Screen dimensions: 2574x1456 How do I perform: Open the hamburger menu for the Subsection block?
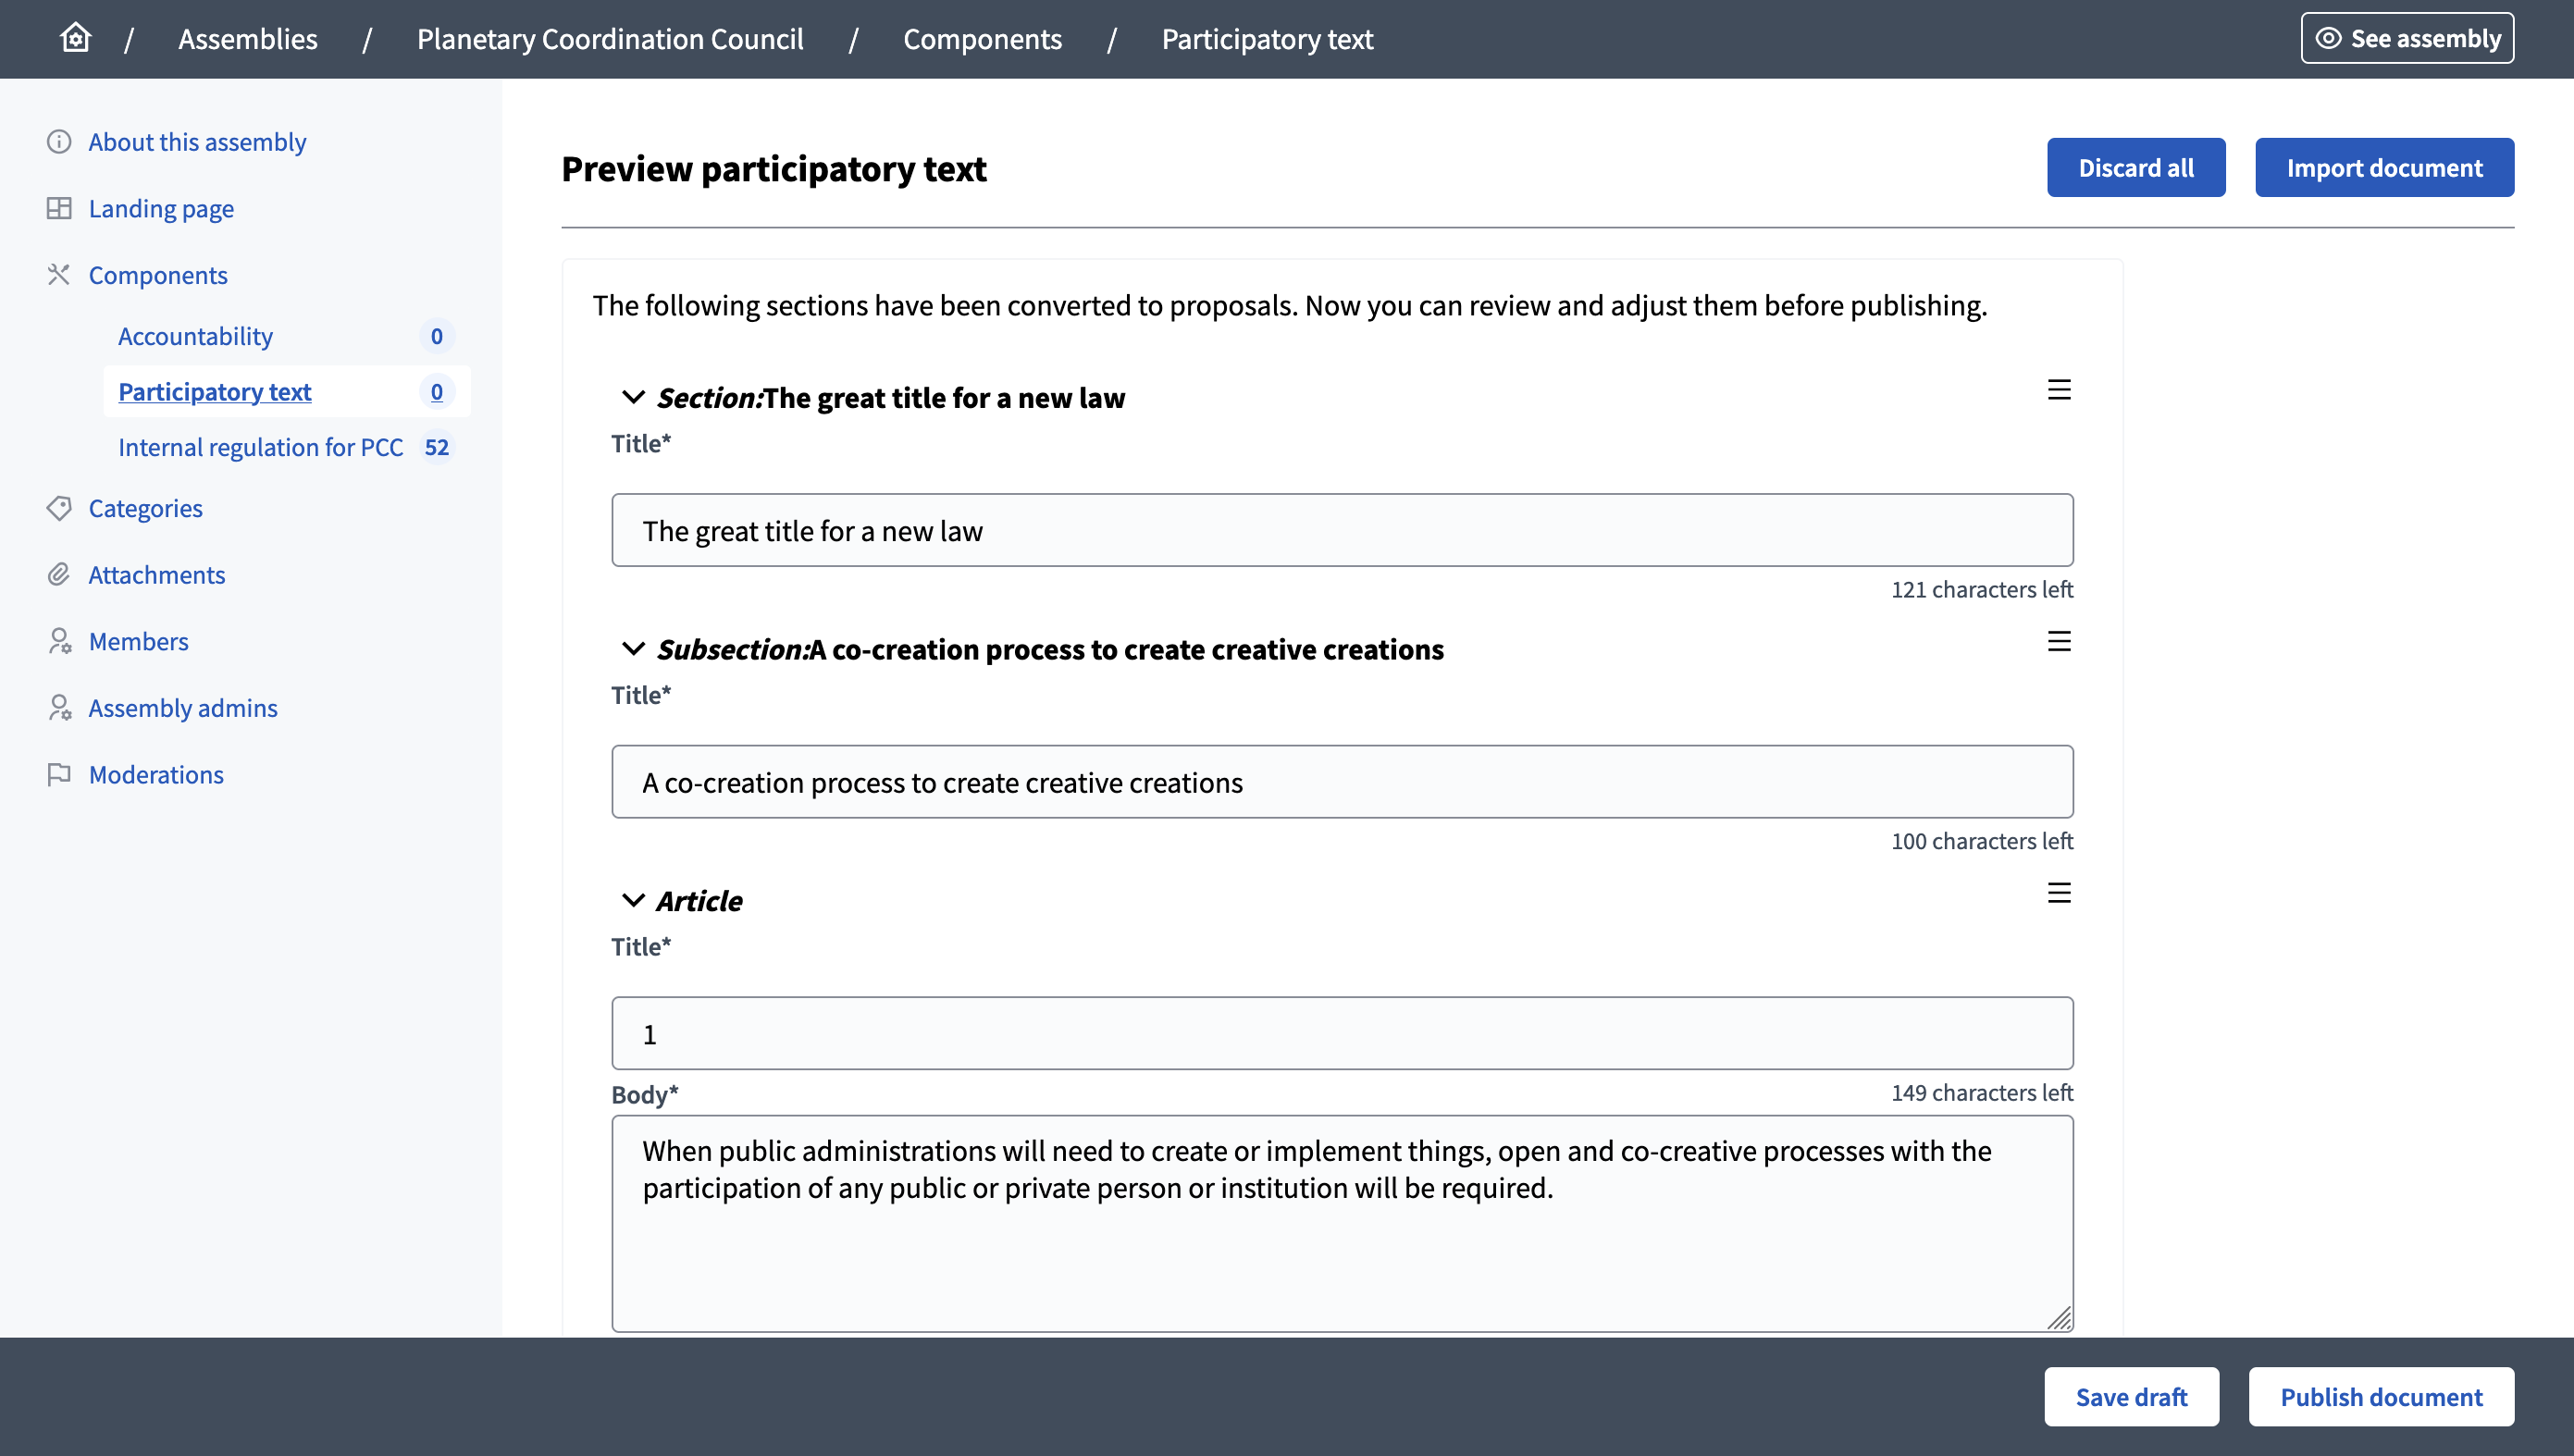(2058, 641)
